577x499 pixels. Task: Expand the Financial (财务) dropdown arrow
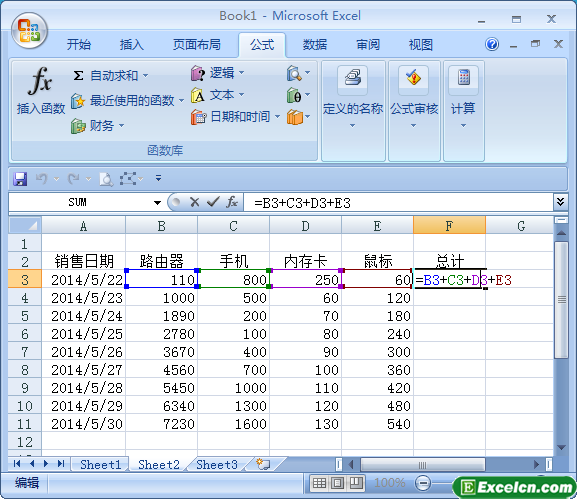click(121, 126)
